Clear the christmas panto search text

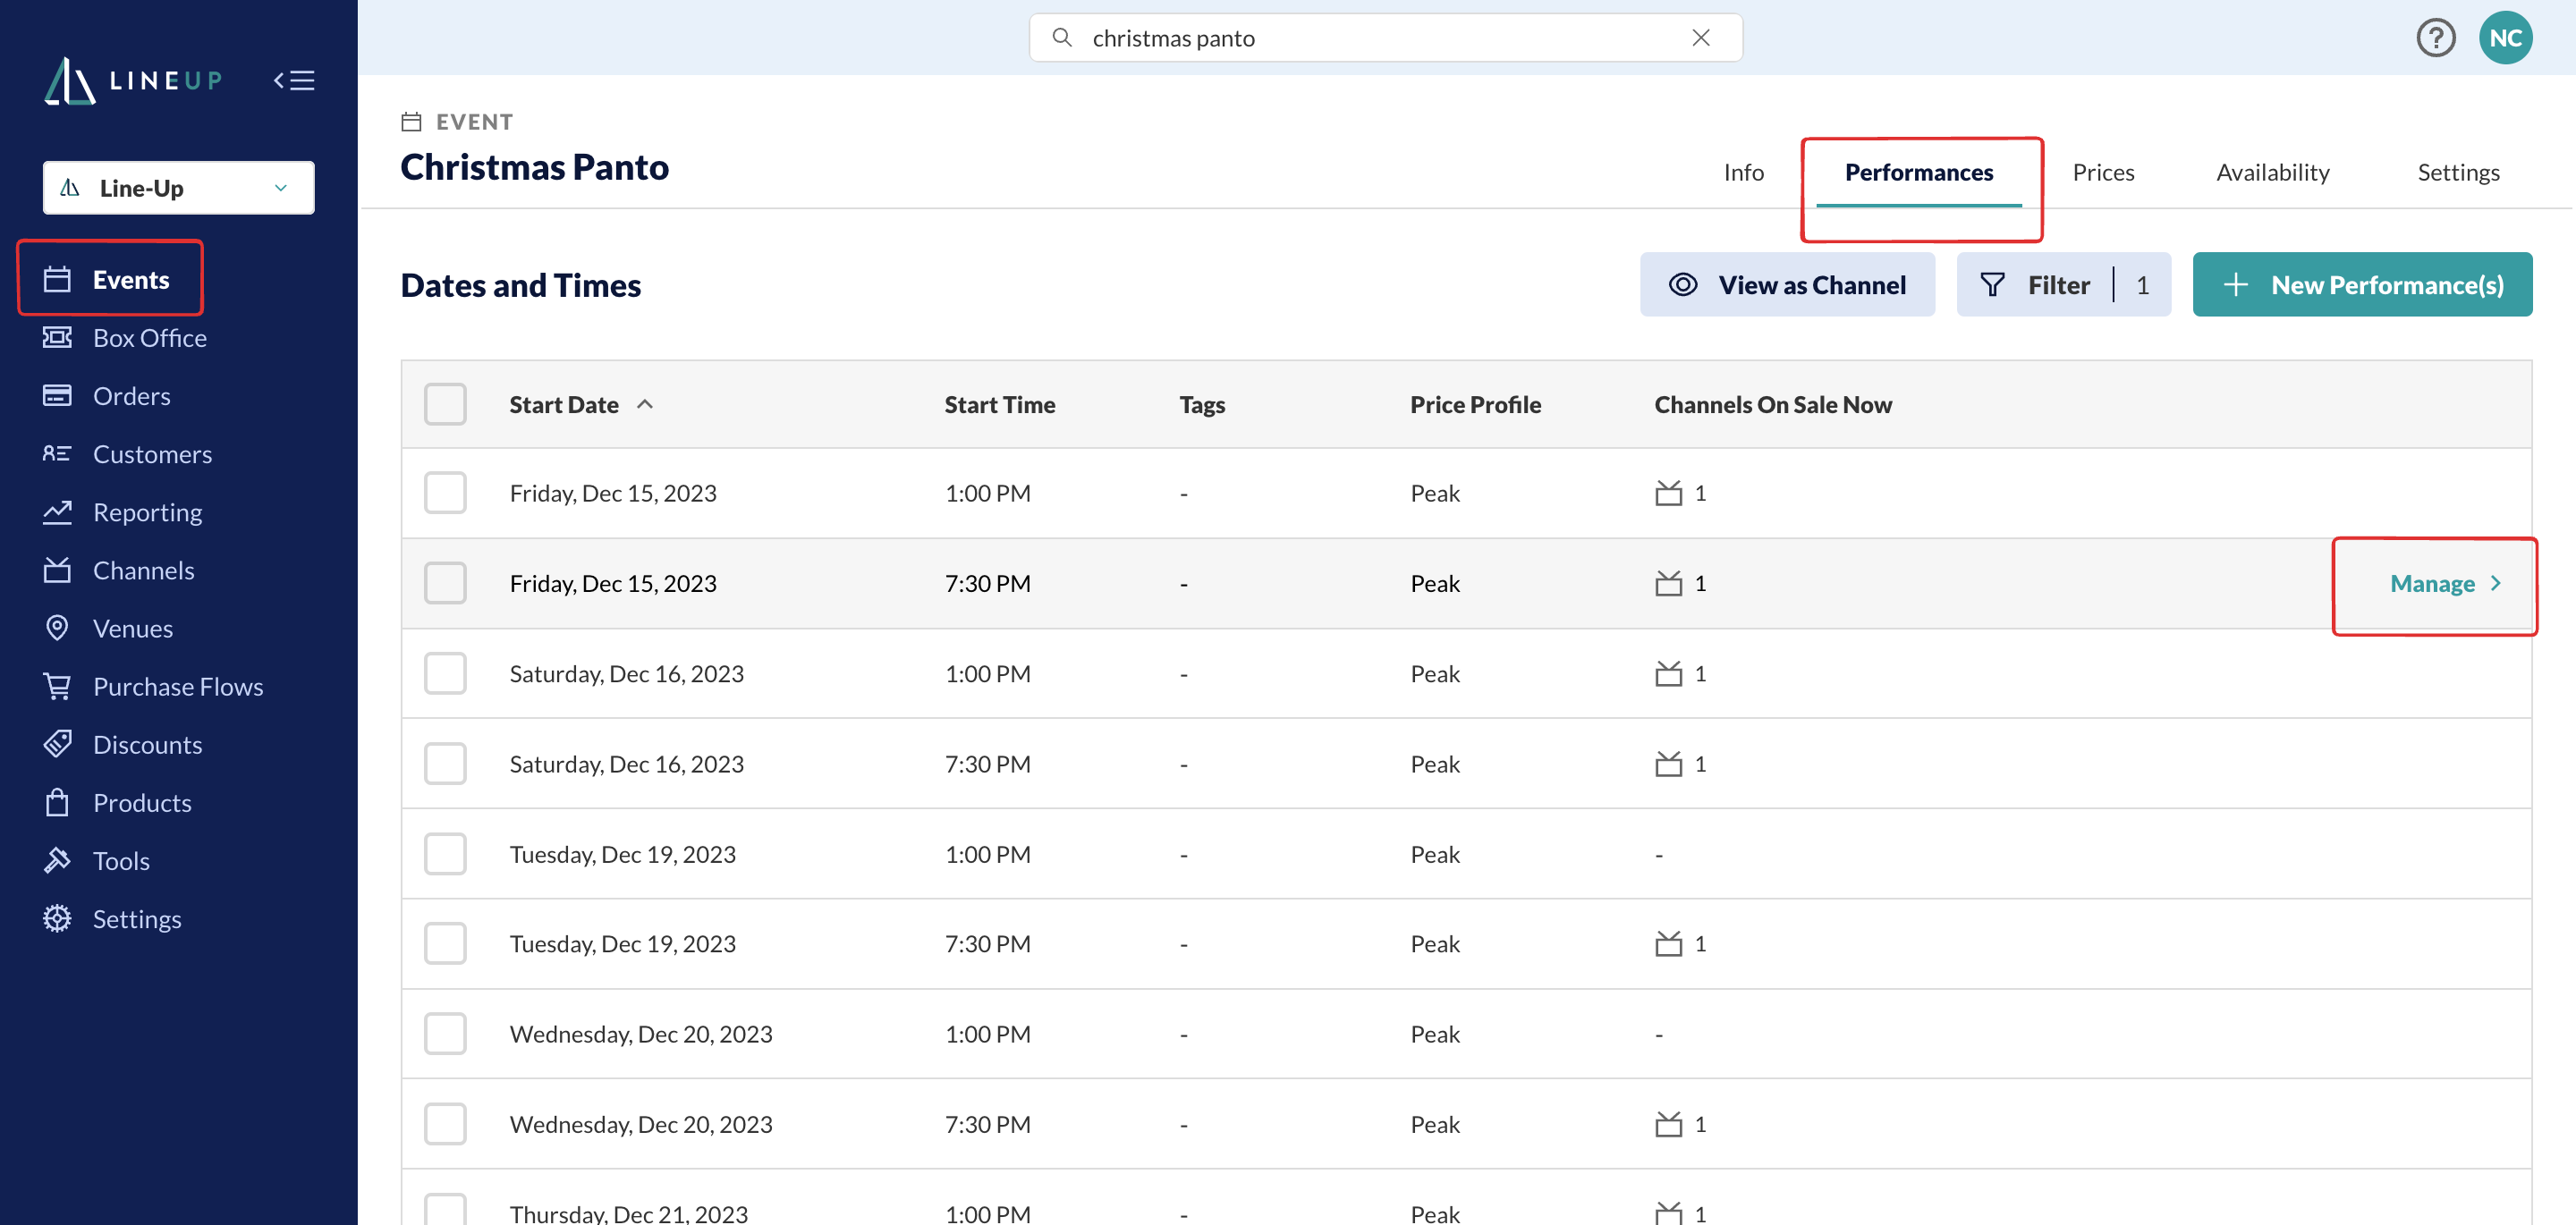[1700, 38]
